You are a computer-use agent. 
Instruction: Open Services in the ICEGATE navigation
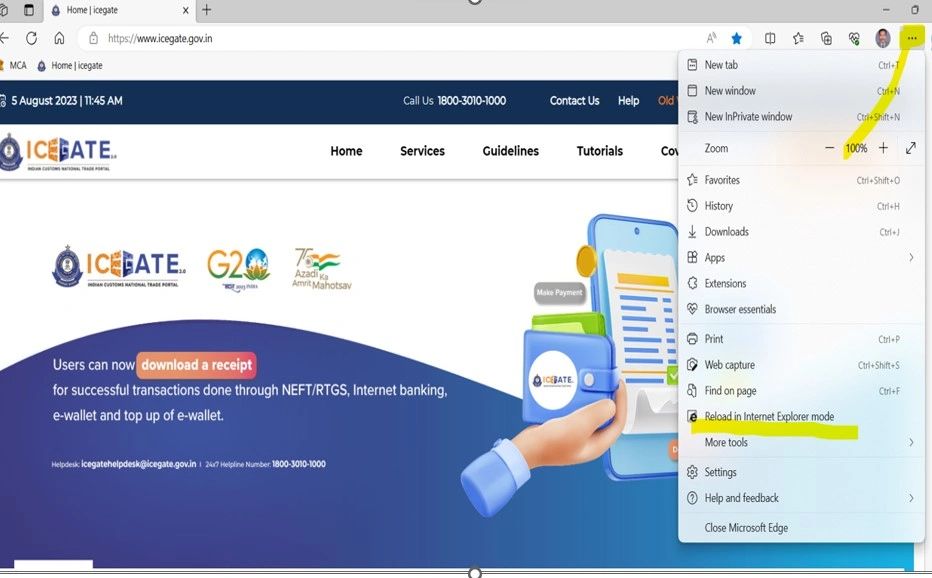pos(422,151)
